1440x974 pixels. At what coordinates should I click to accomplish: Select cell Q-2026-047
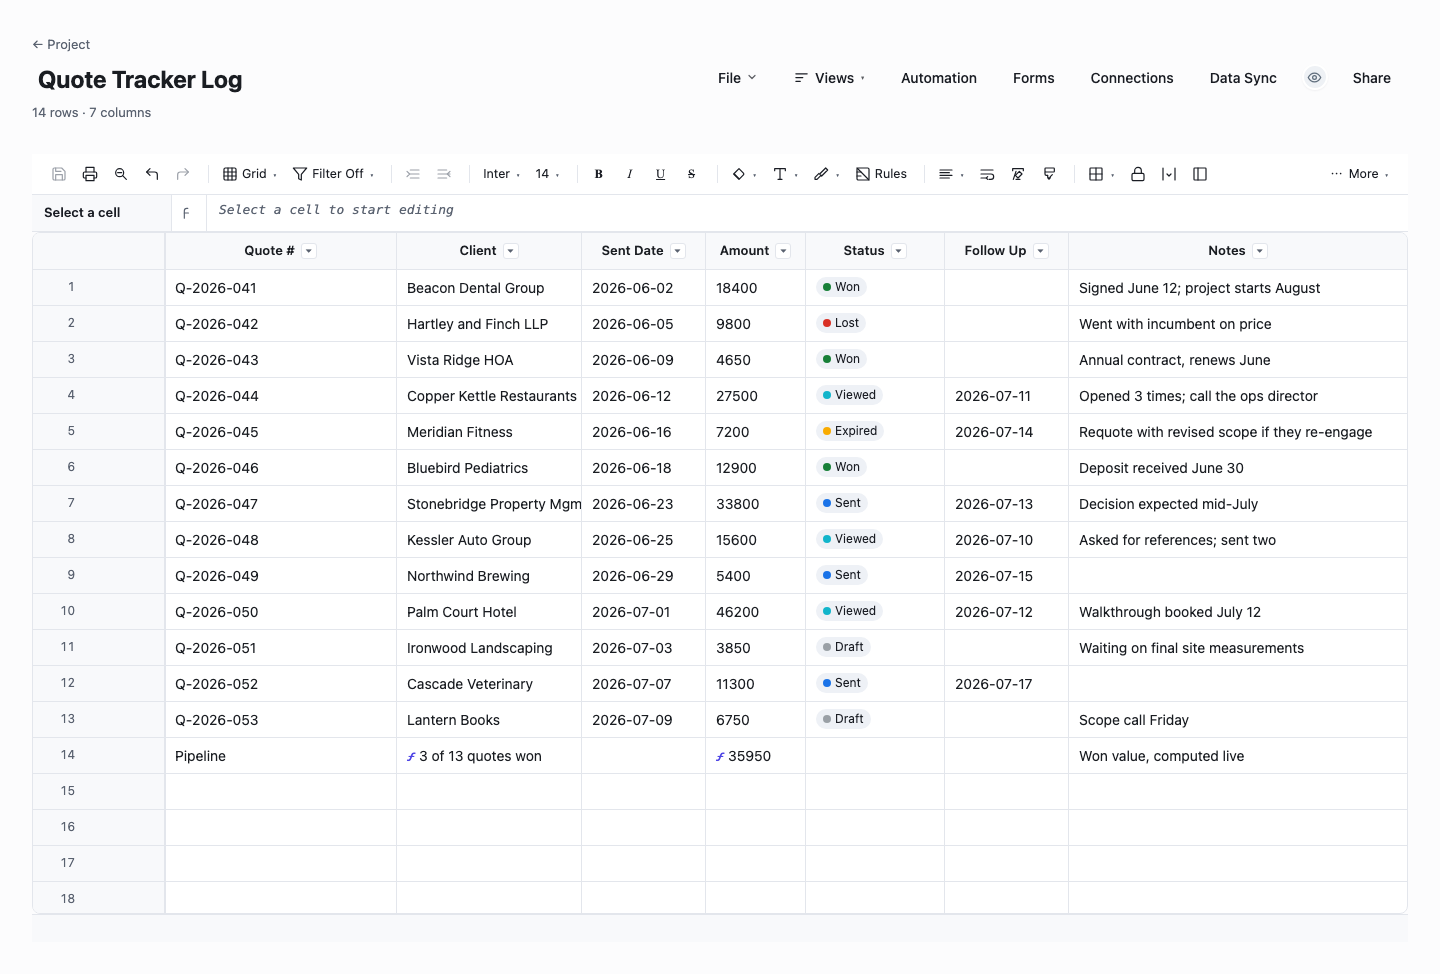[281, 504]
